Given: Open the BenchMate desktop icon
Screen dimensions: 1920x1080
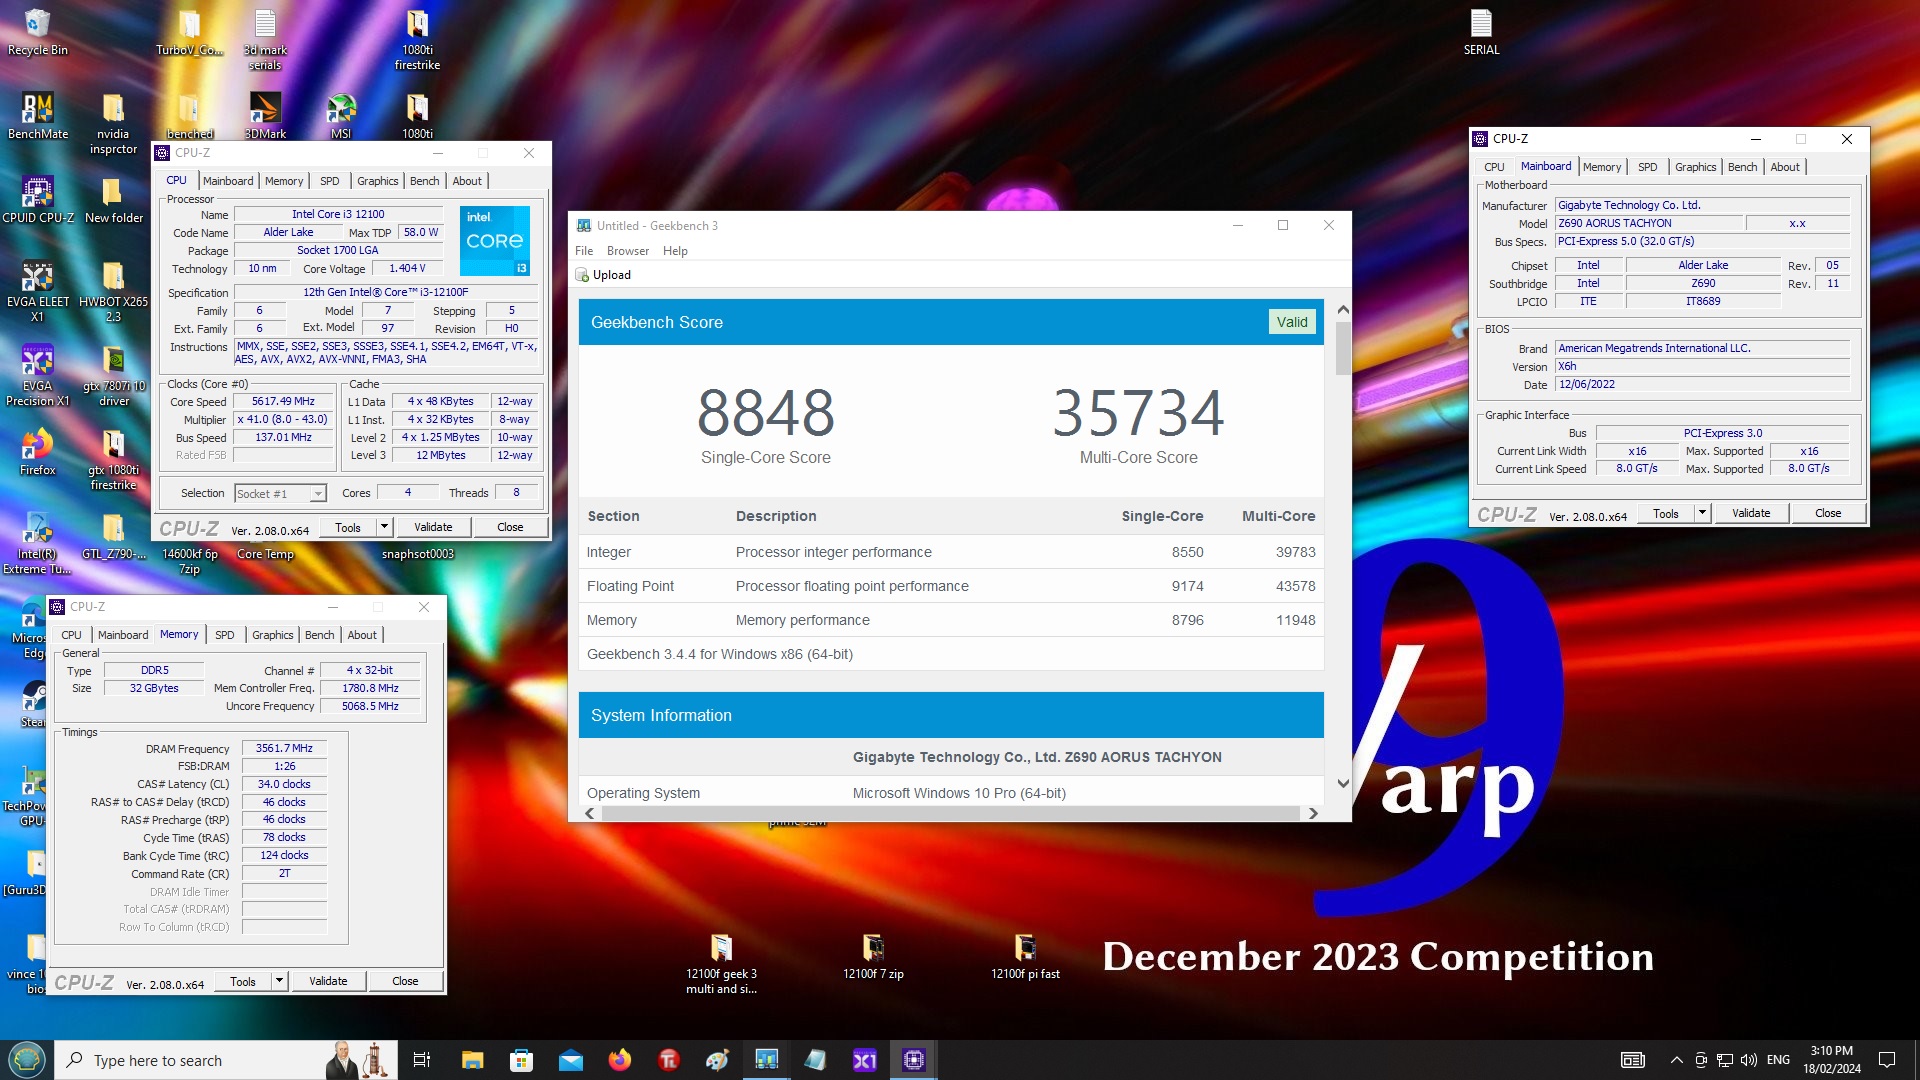Looking at the screenshot, I should [38, 117].
